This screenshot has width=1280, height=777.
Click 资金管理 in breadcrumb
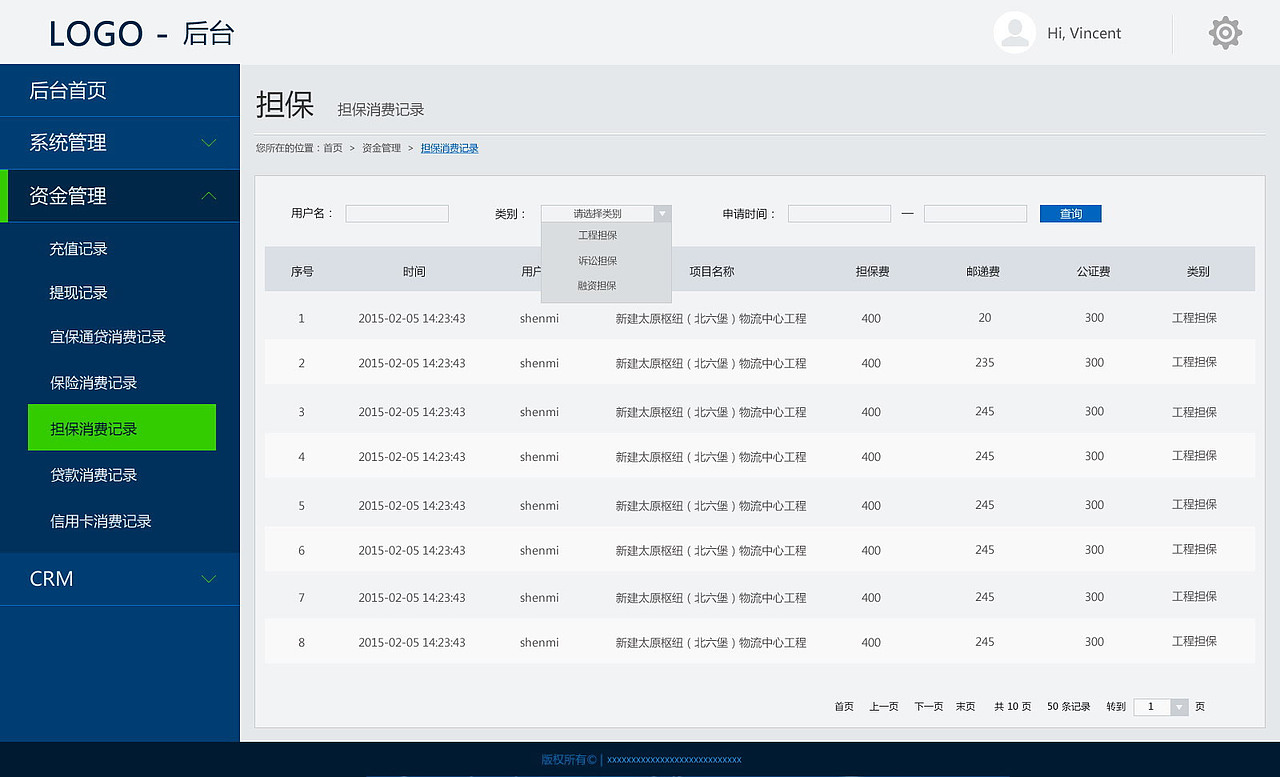381,148
